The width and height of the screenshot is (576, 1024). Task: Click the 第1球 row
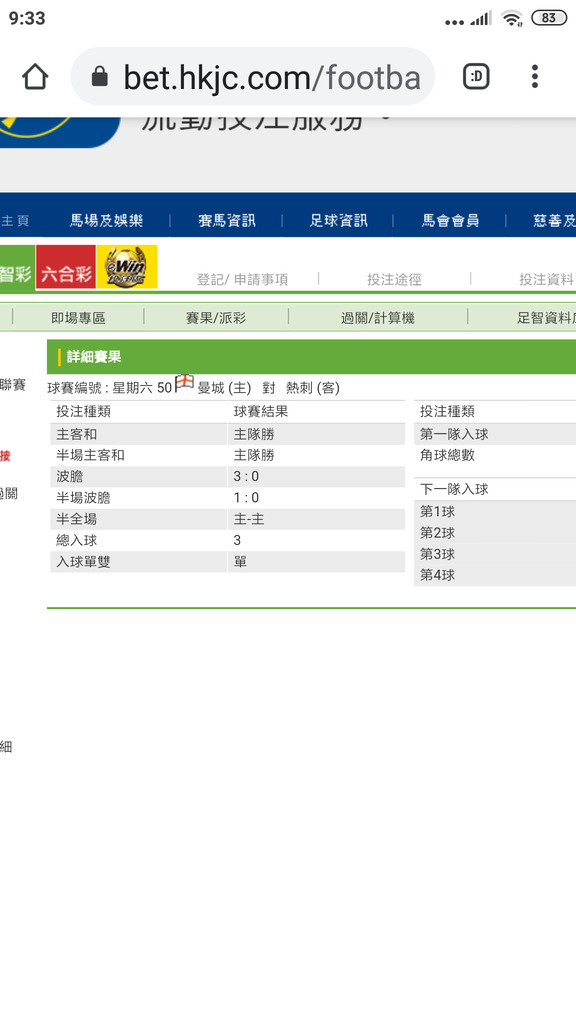[x=495, y=511]
